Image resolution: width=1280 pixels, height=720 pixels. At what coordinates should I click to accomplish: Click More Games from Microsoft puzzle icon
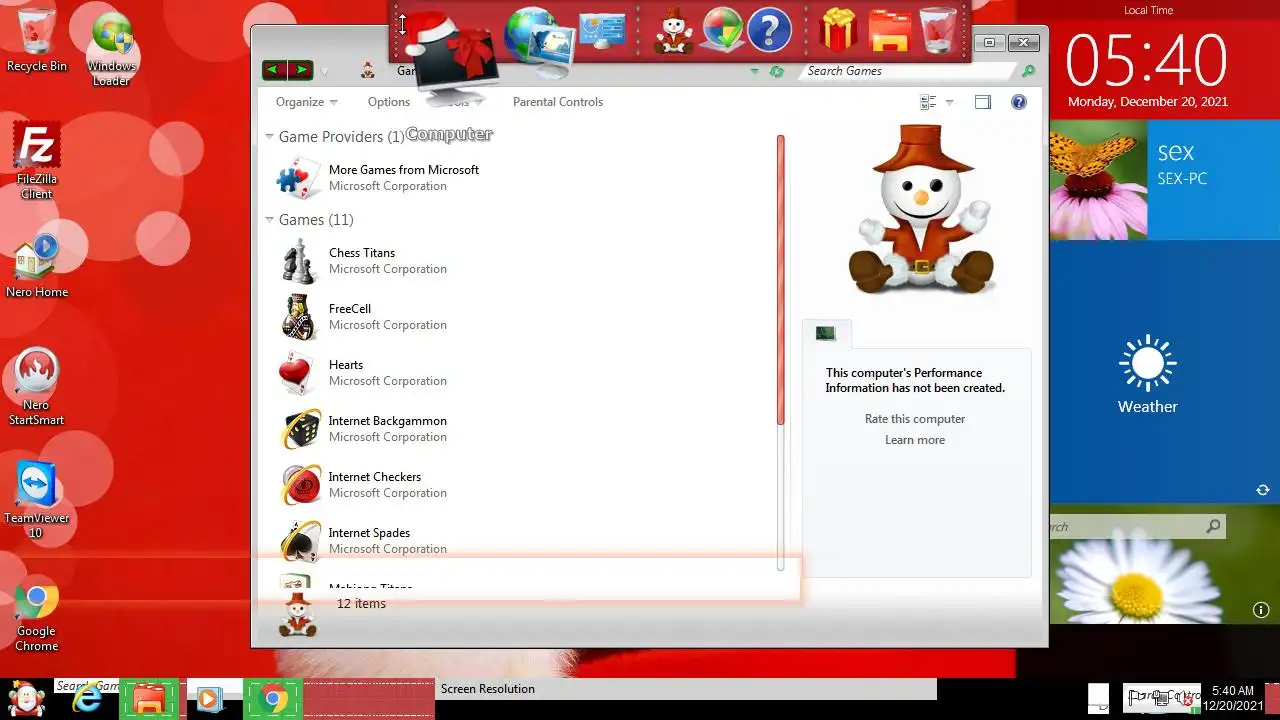[298, 178]
